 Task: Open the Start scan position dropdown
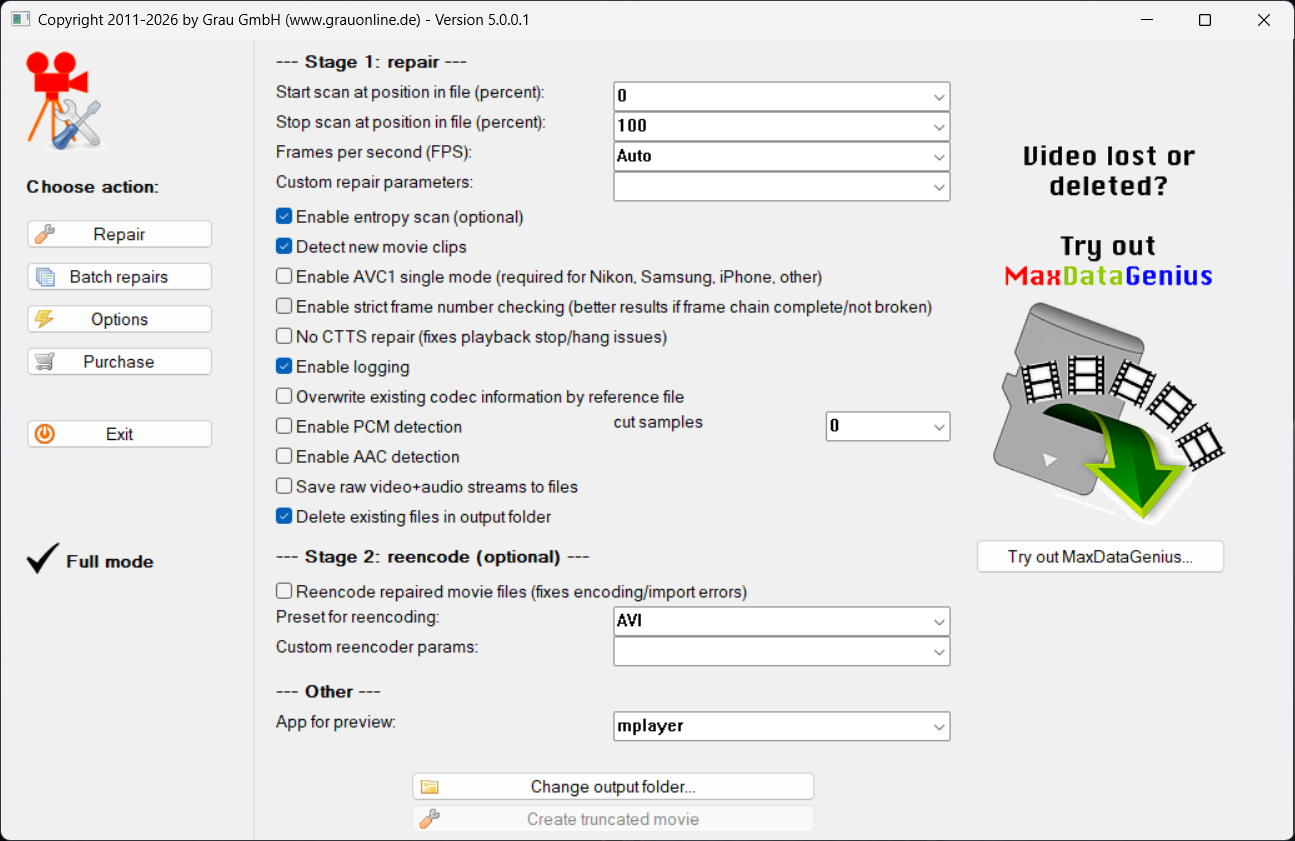click(x=939, y=97)
